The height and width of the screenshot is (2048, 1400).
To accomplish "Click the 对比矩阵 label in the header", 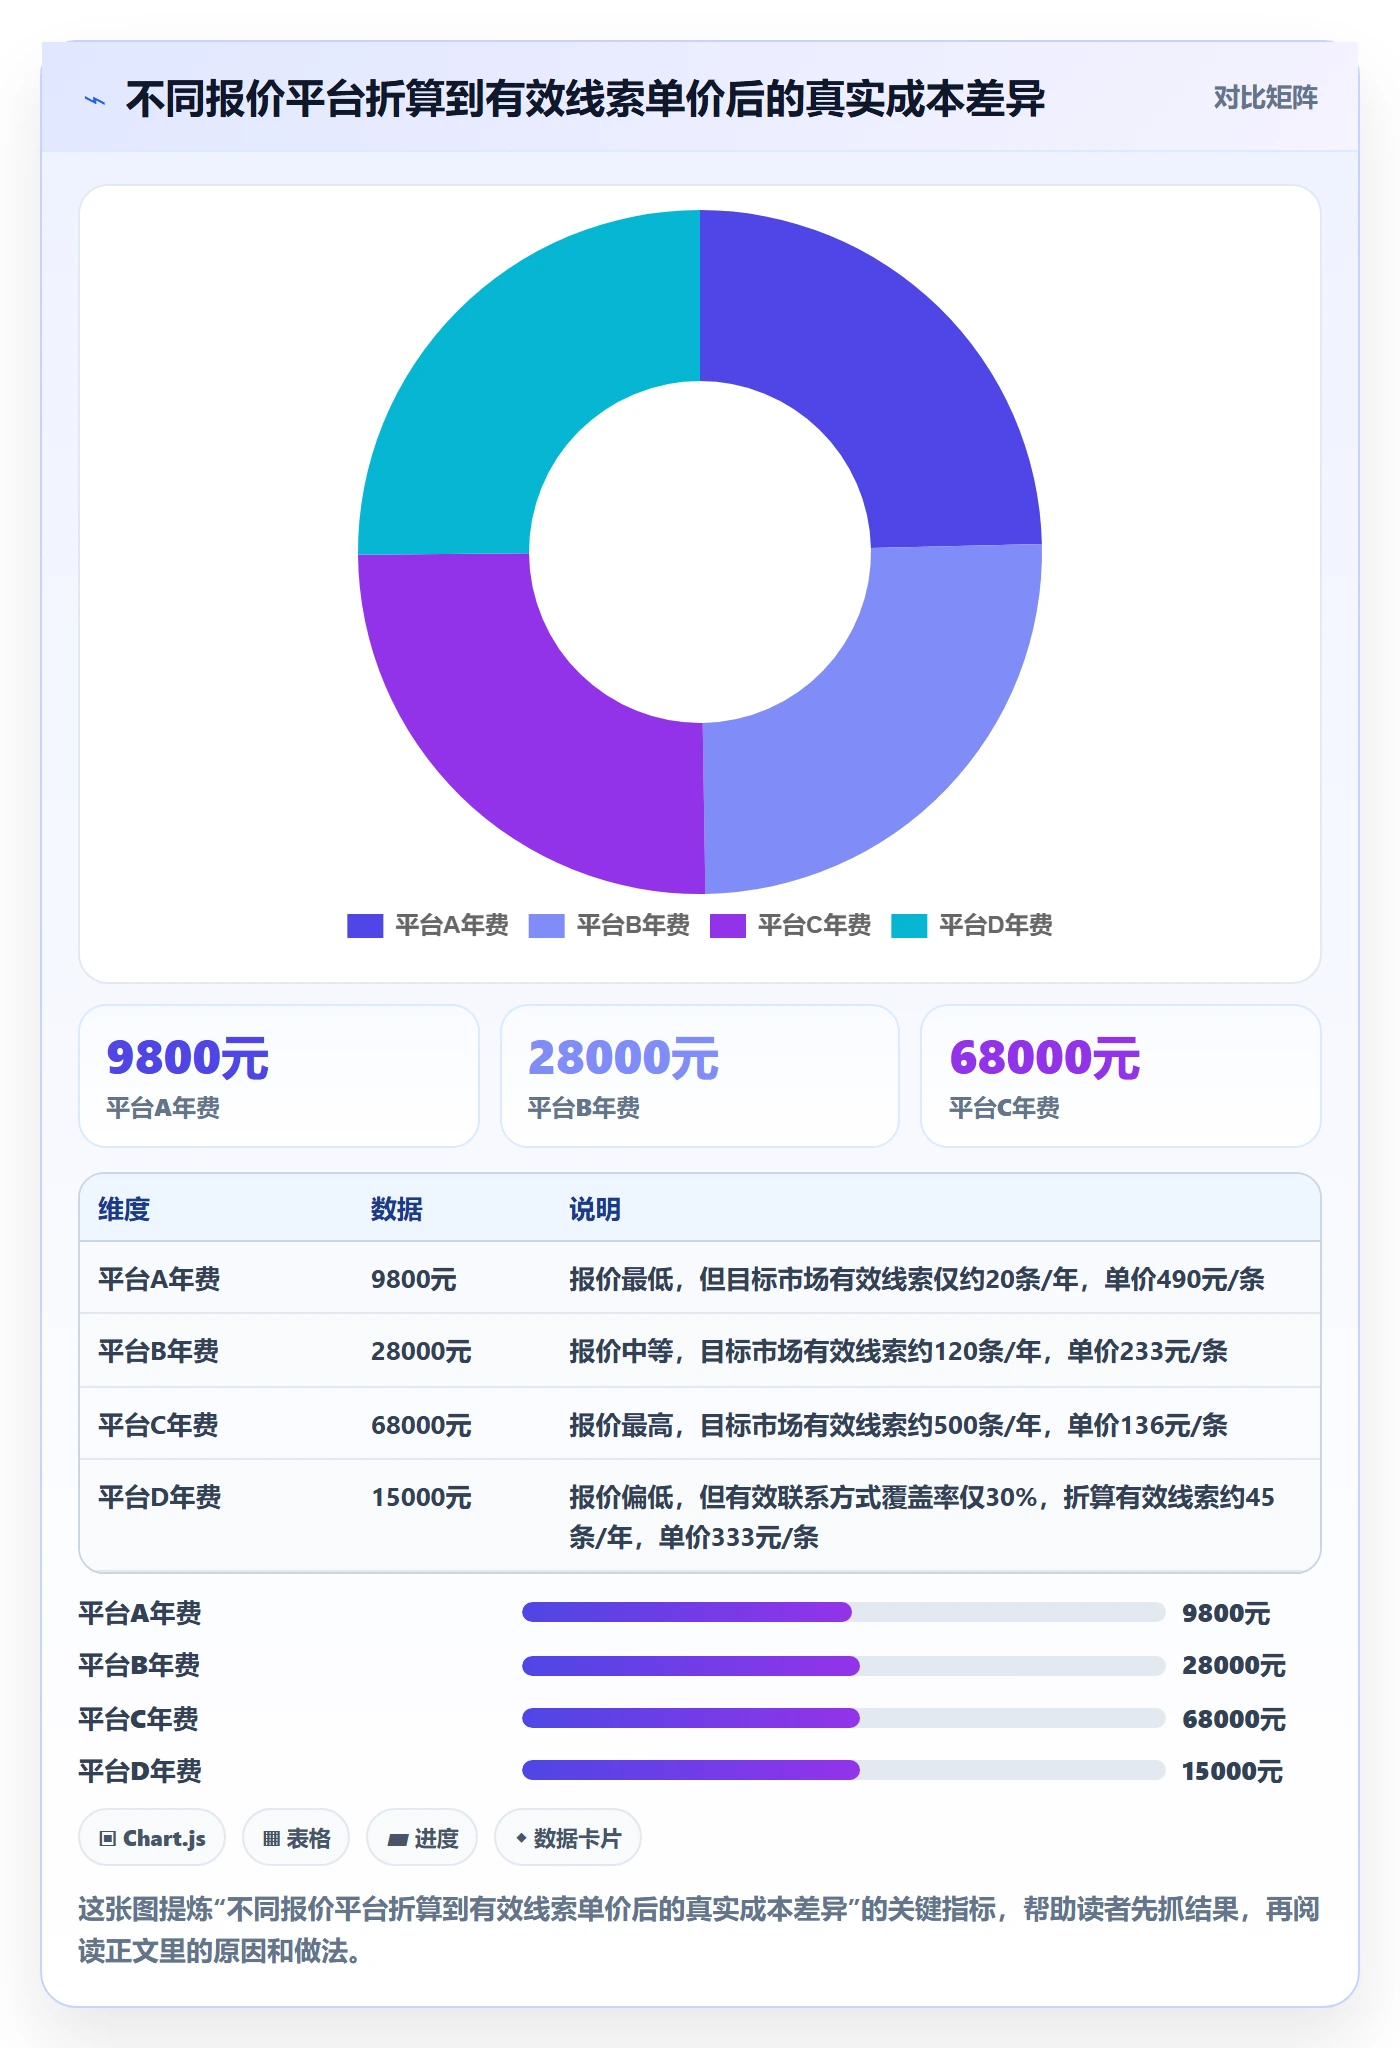I will point(1265,98).
